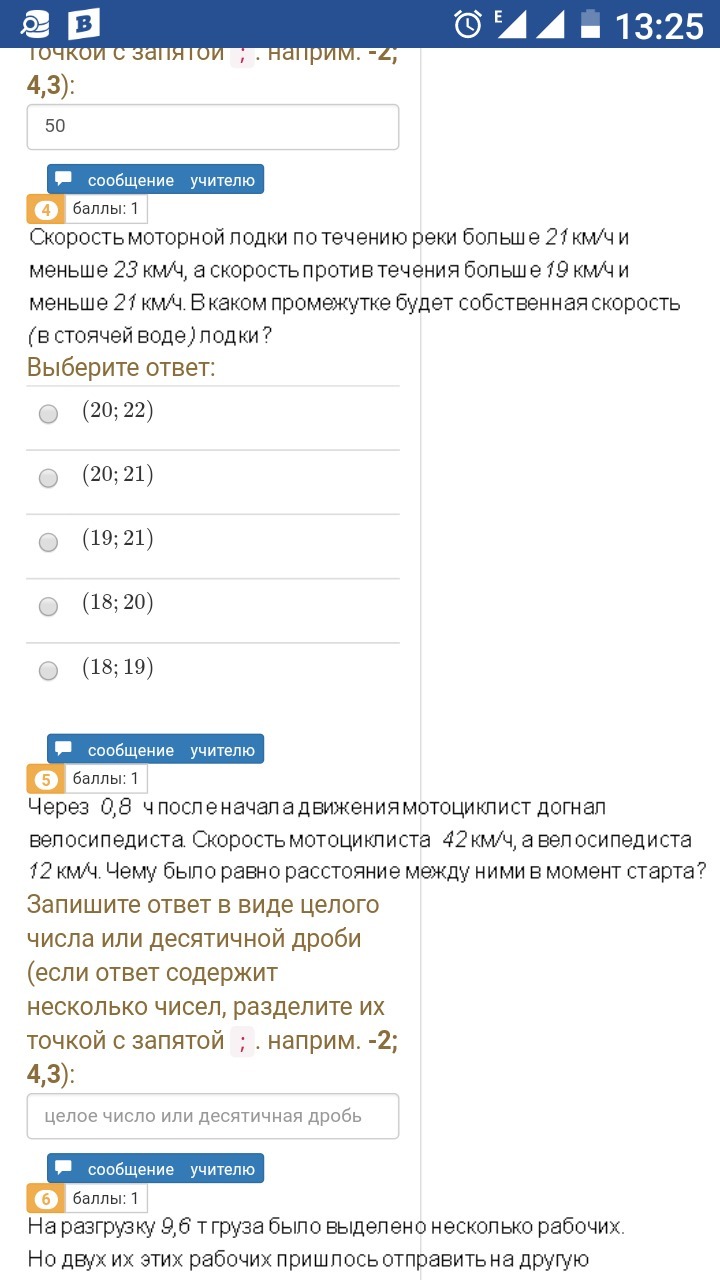Open message to teacher above question 5
The image size is (720, 1280).
(155, 750)
